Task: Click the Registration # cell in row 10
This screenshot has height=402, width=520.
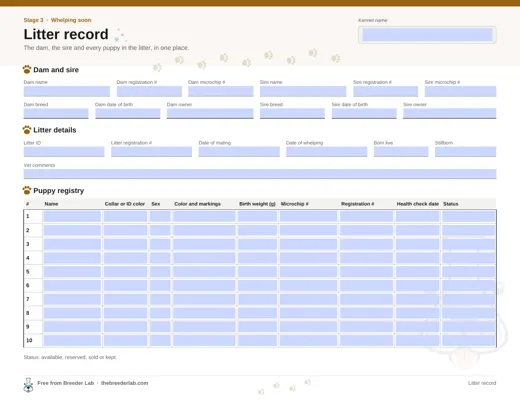Action: 366,340
